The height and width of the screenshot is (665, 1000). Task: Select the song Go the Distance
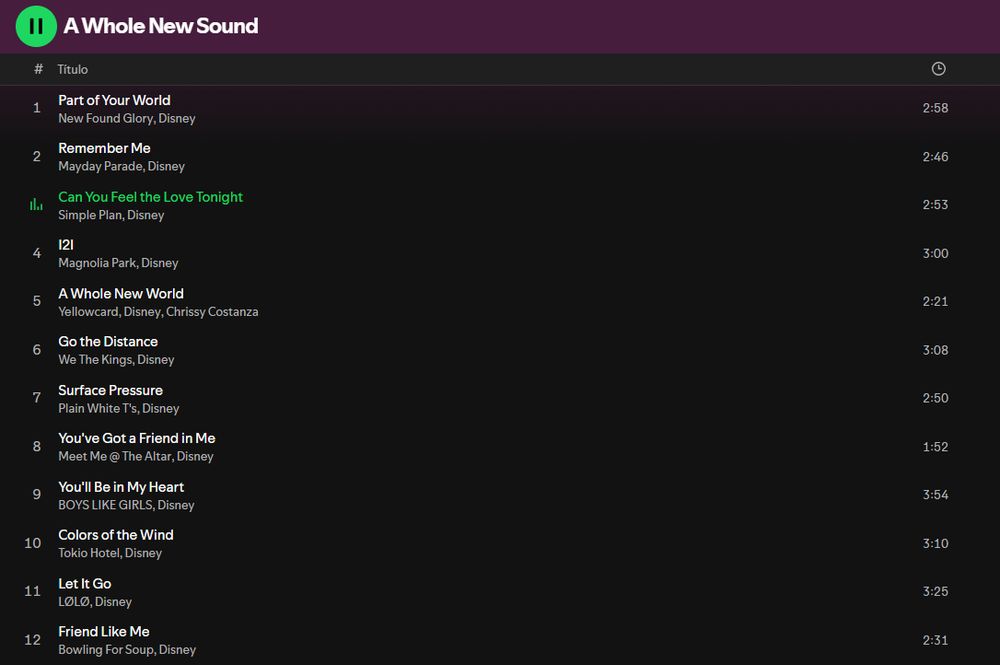(108, 342)
